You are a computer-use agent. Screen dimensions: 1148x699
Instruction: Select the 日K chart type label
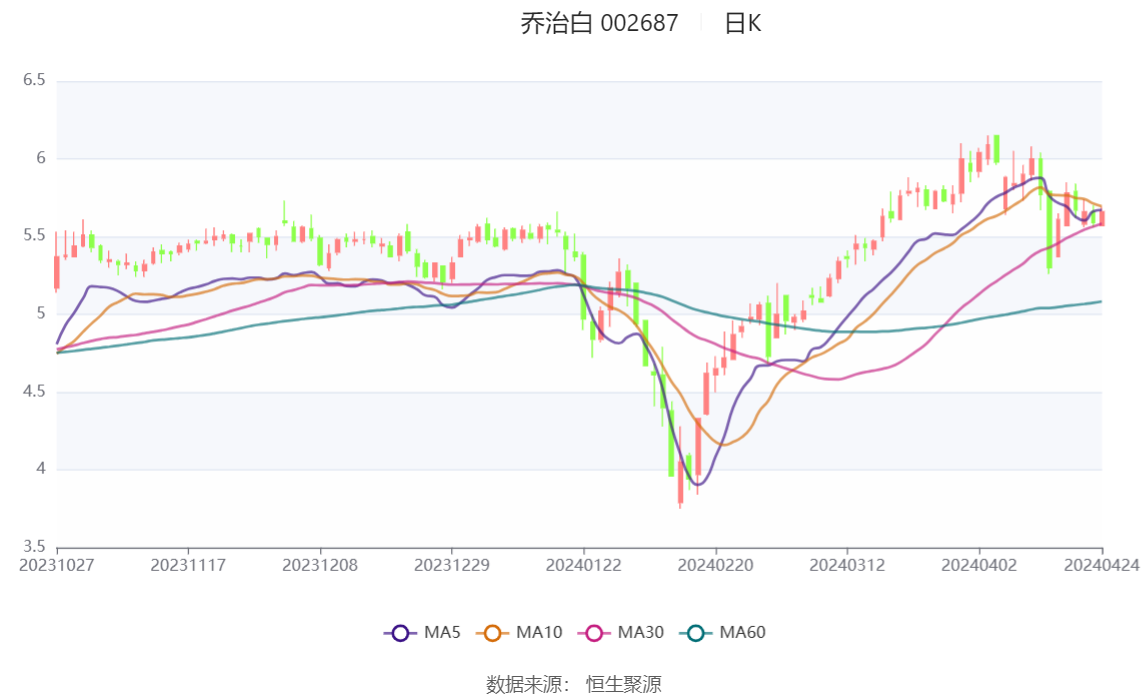pyautogui.click(x=743, y=24)
